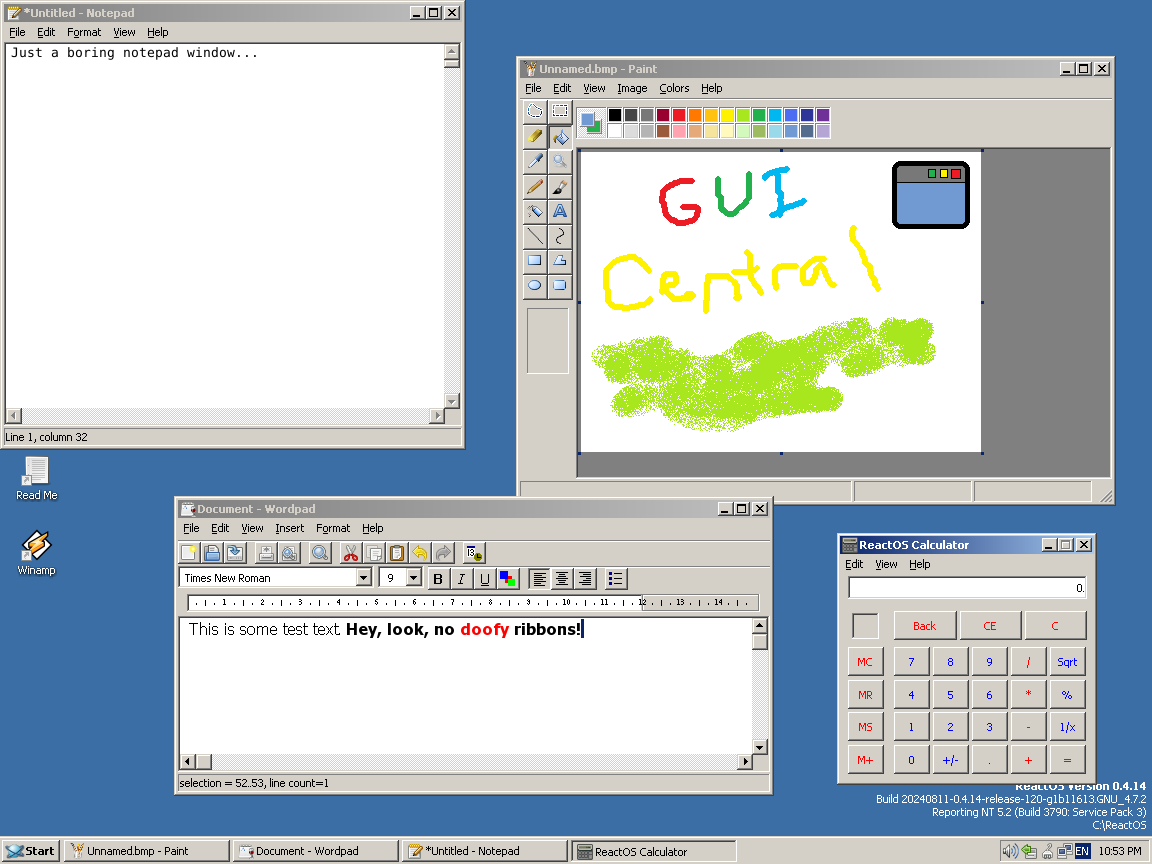Image resolution: width=1152 pixels, height=864 pixels.
Task: Click the equals button in Calculator
Action: pyautogui.click(x=1067, y=760)
